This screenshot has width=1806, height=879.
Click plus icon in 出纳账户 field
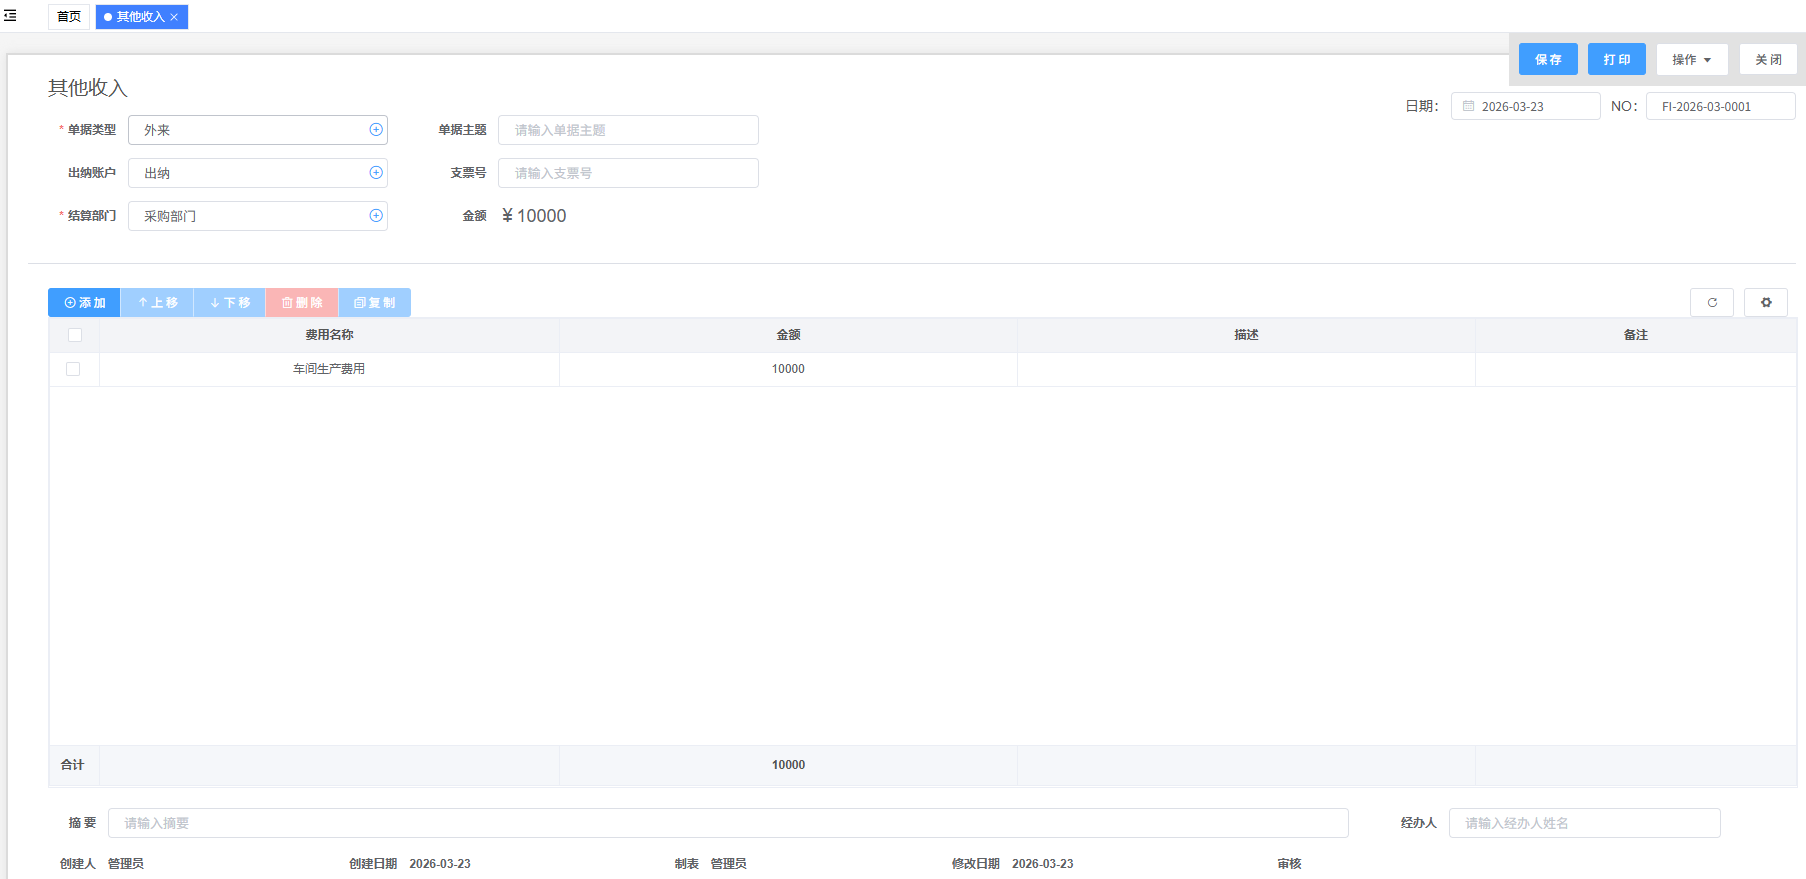pyautogui.click(x=376, y=173)
